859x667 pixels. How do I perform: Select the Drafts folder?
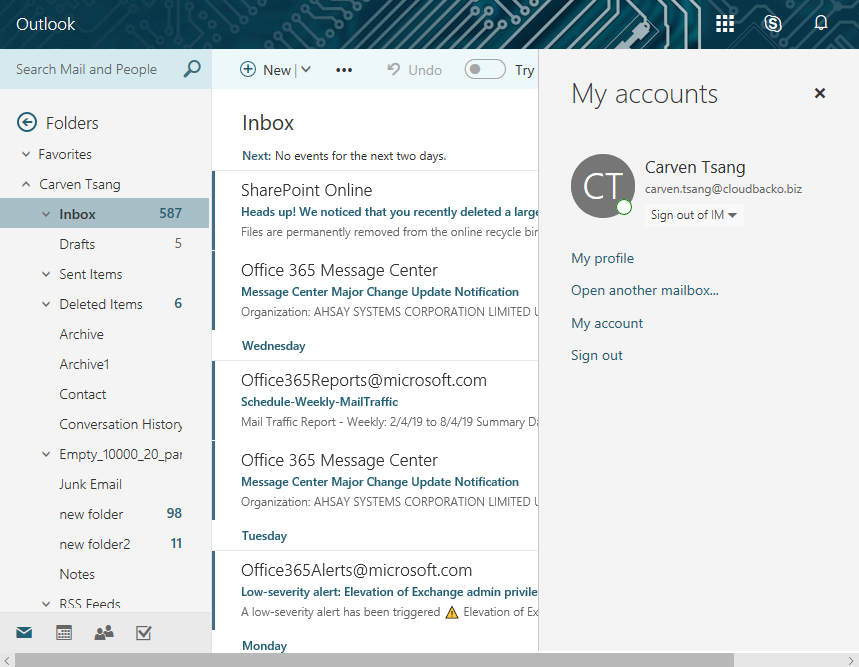(x=77, y=244)
